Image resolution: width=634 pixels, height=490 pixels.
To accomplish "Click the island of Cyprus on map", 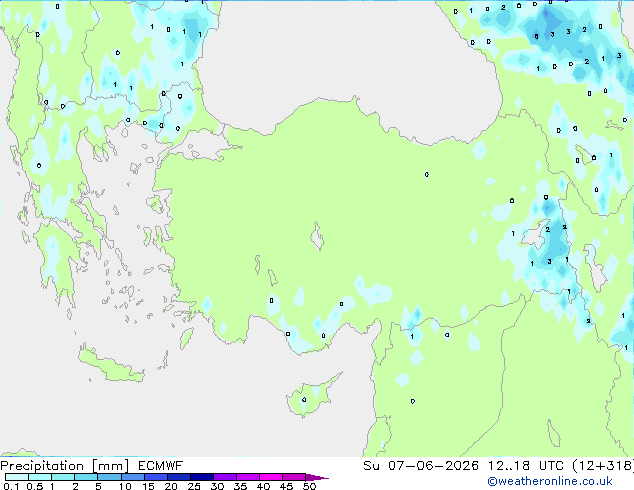I will (x=311, y=396).
